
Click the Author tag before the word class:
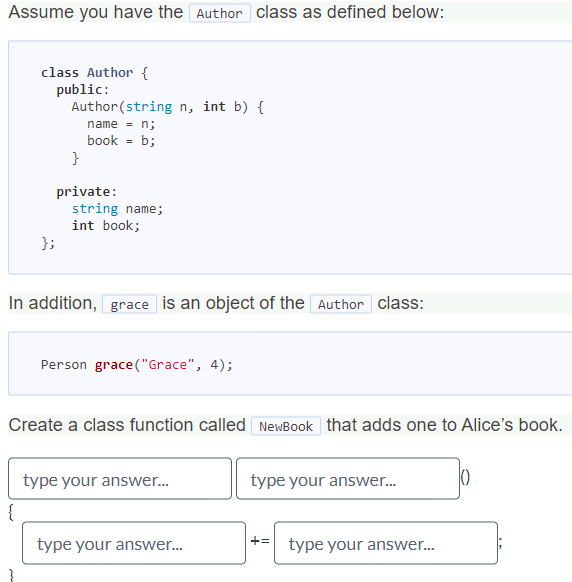[x=341, y=304]
